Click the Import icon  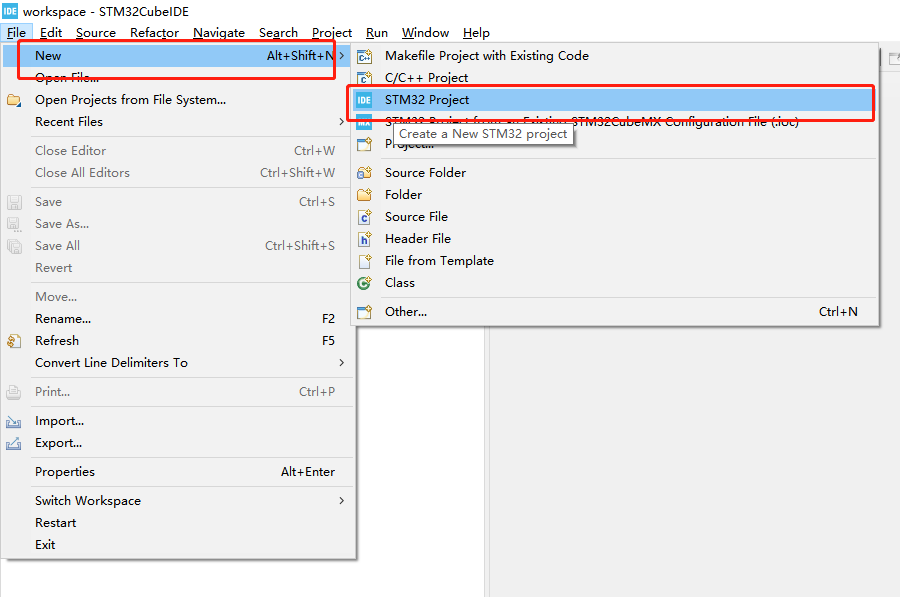tap(14, 421)
